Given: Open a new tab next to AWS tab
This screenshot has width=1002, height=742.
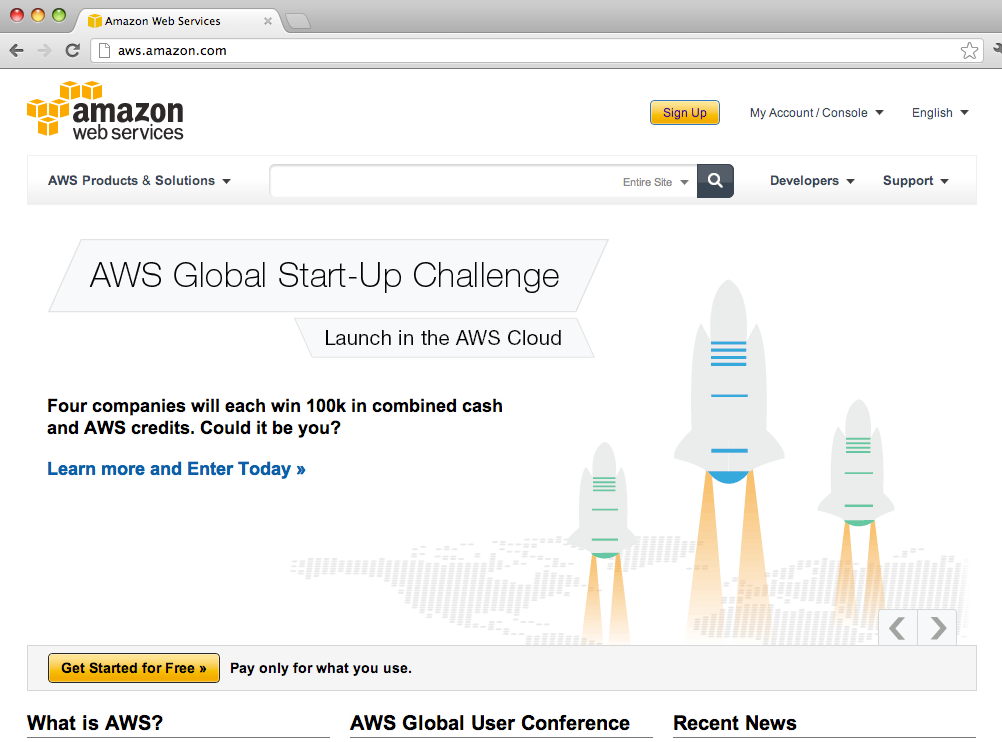Looking at the screenshot, I should click(x=298, y=22).
